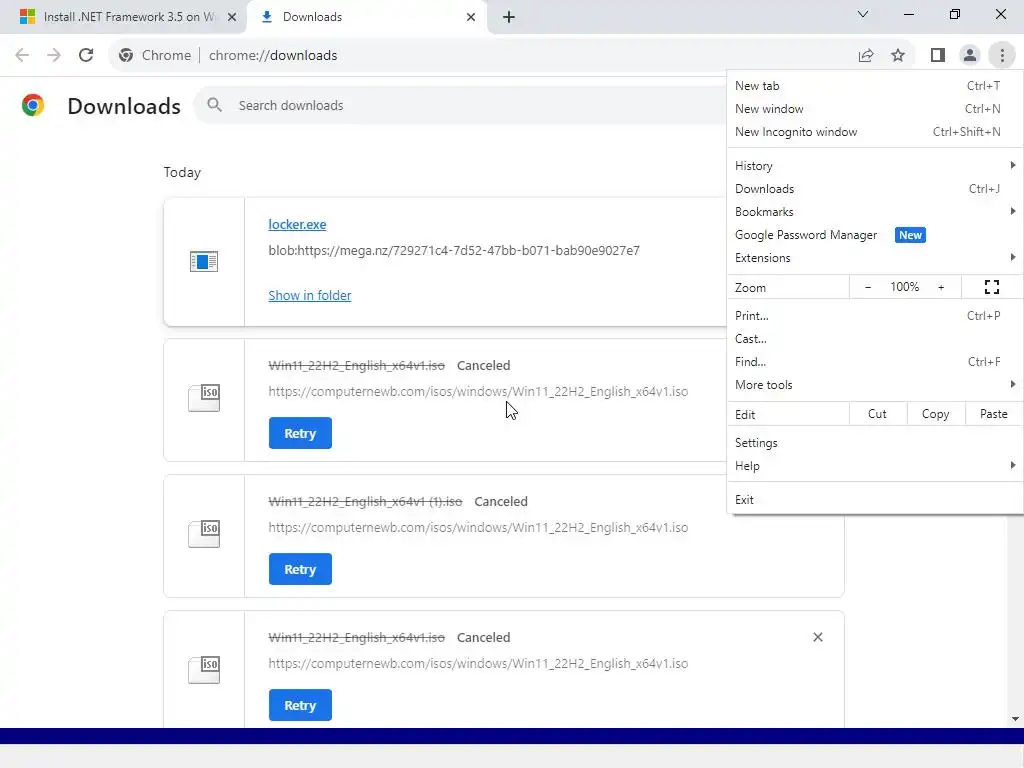Click the forward navigation arrow
Screen dimensions: 1024x768
pos(54,56)
